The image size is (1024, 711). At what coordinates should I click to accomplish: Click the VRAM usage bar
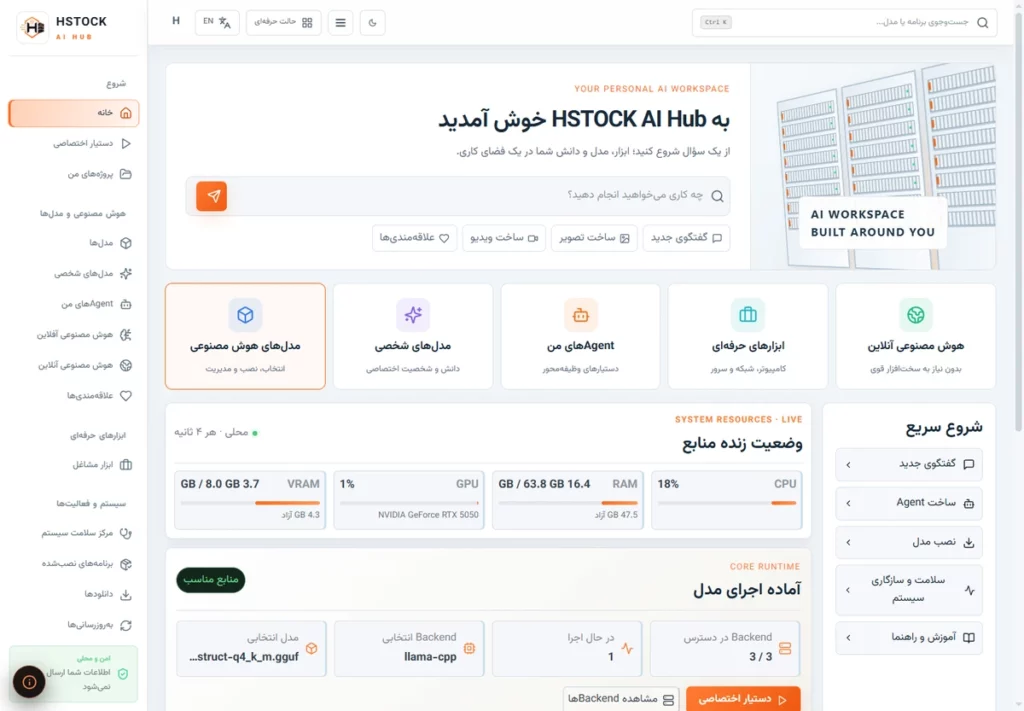tap(250, 503)
